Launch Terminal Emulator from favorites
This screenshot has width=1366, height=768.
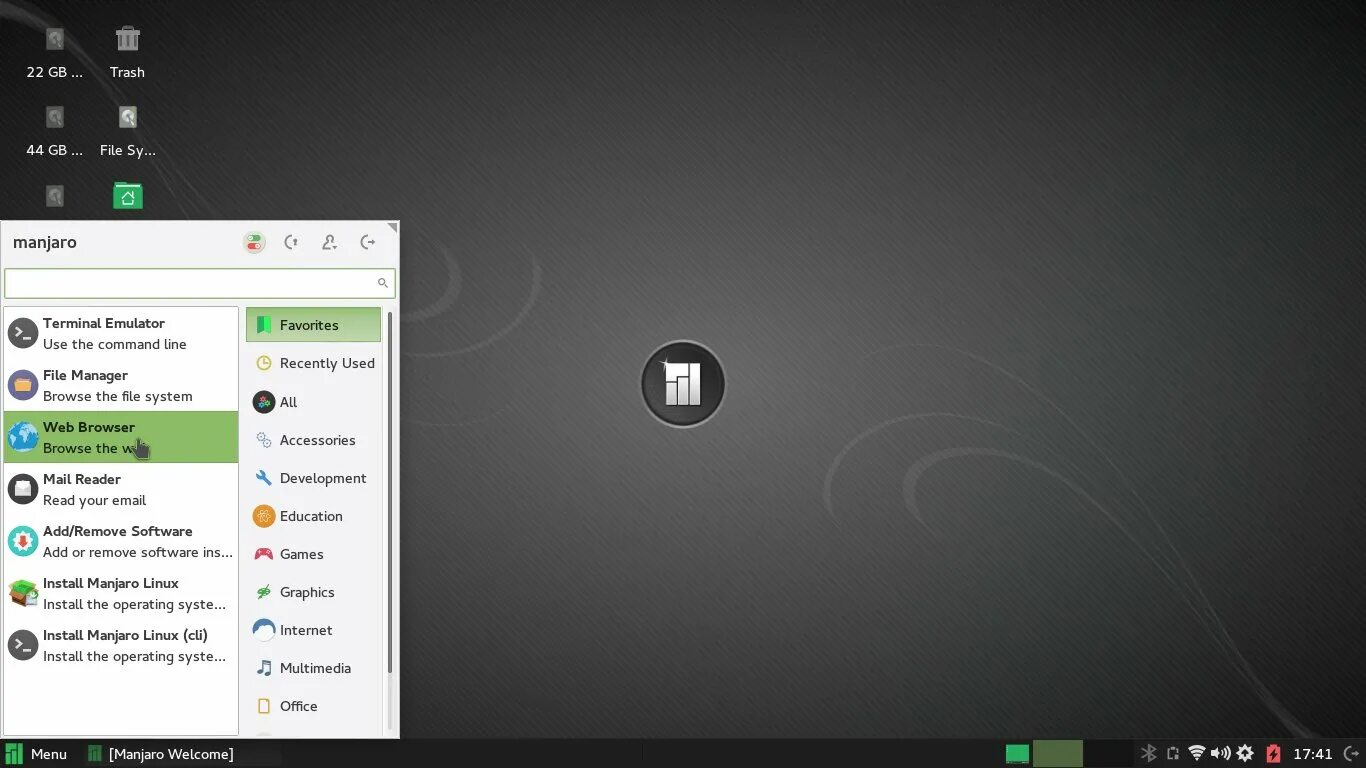tap(121, 333)
